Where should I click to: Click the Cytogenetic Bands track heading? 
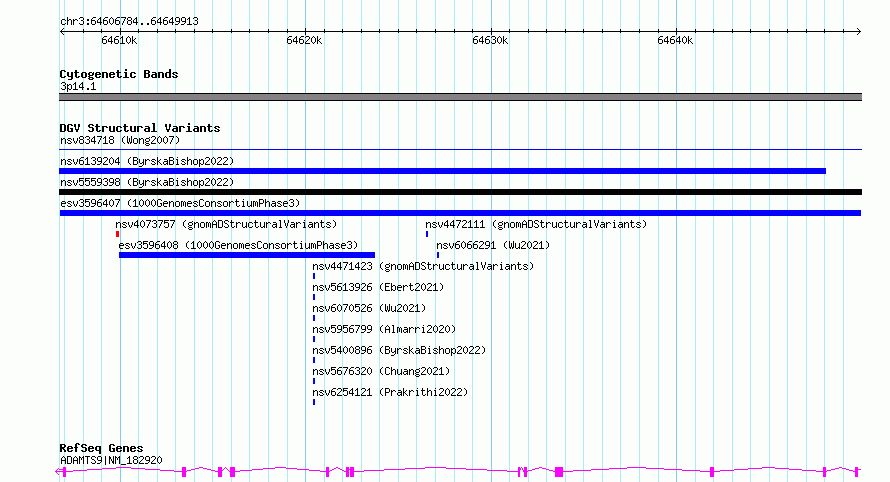[x=119, y=74]
